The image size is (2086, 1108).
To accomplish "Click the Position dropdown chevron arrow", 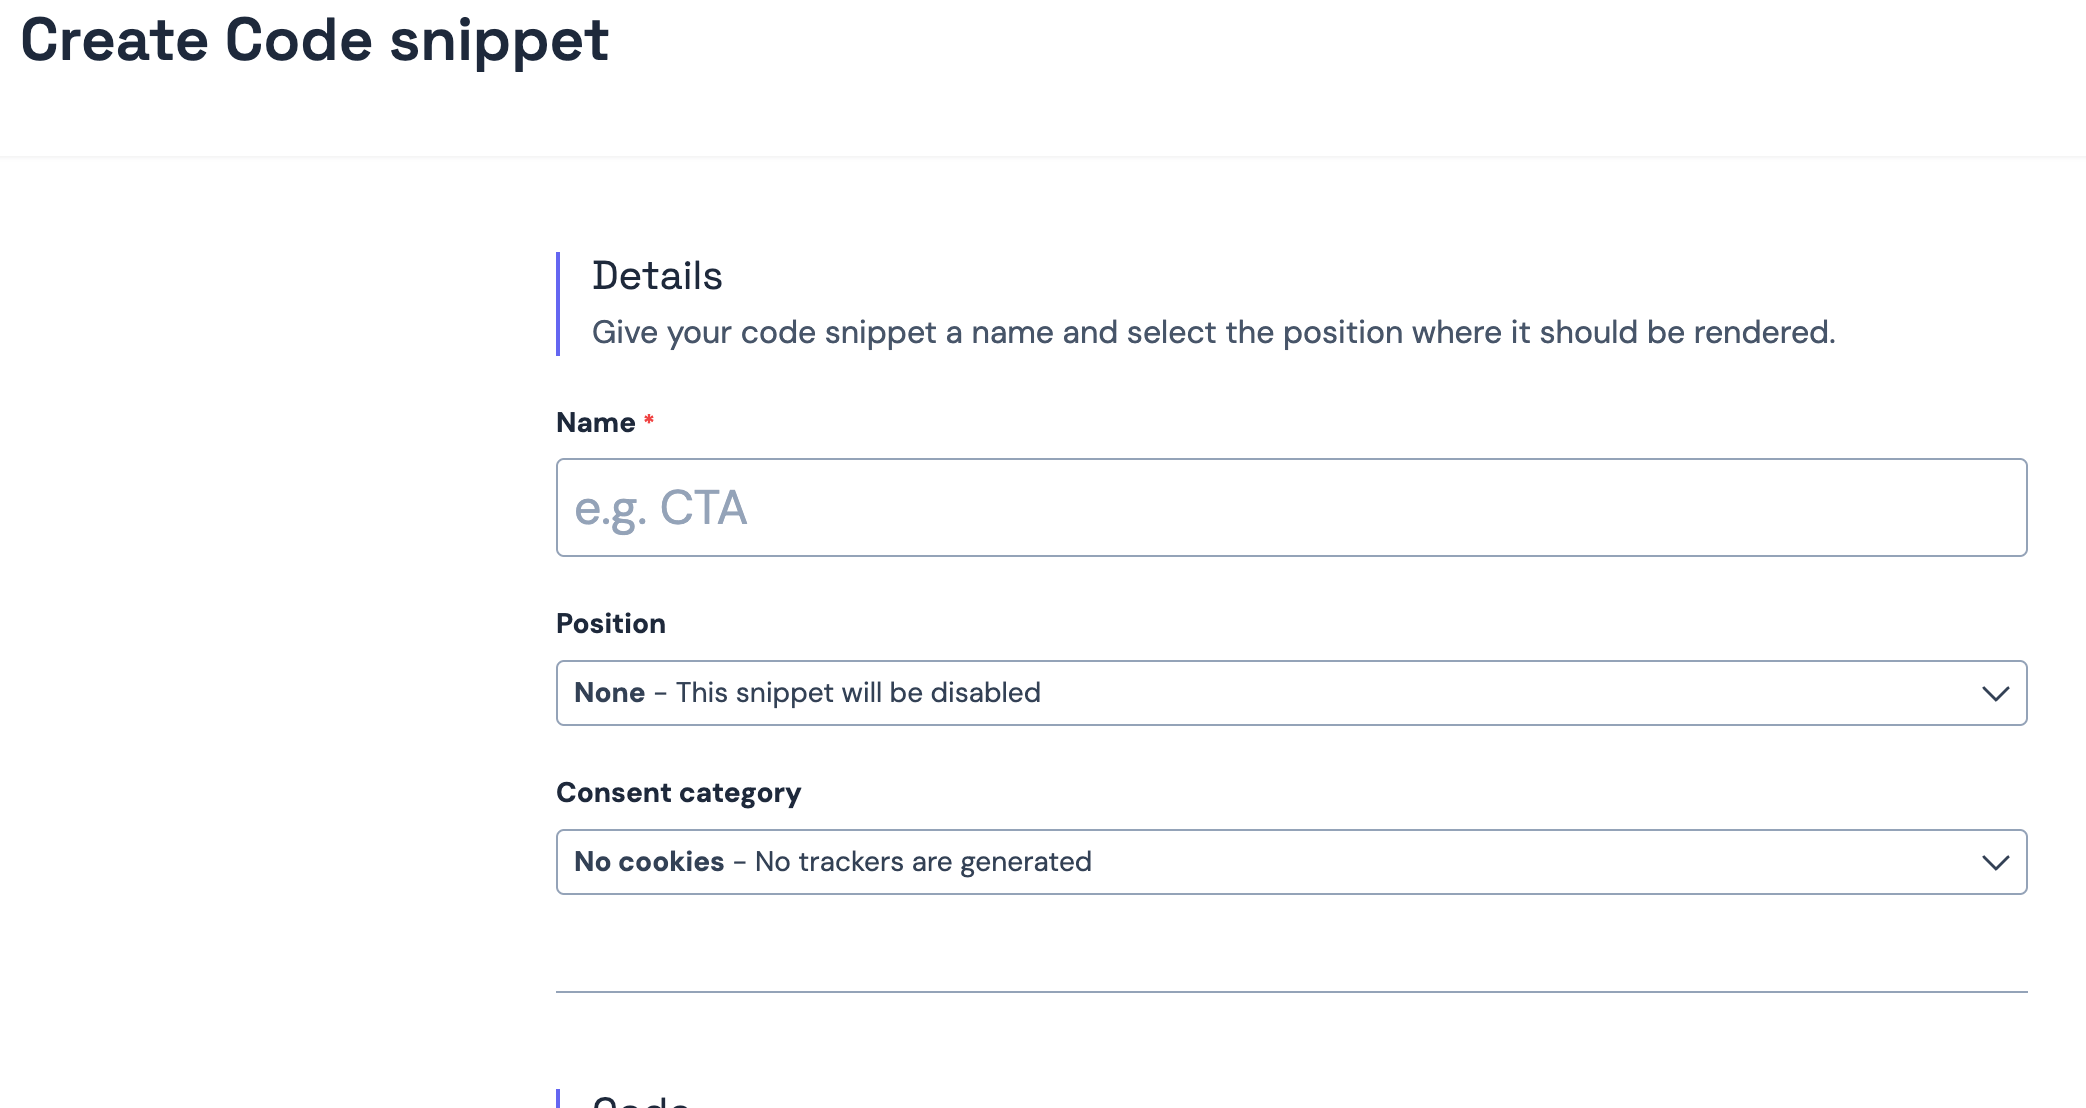I will [1995, 694].
